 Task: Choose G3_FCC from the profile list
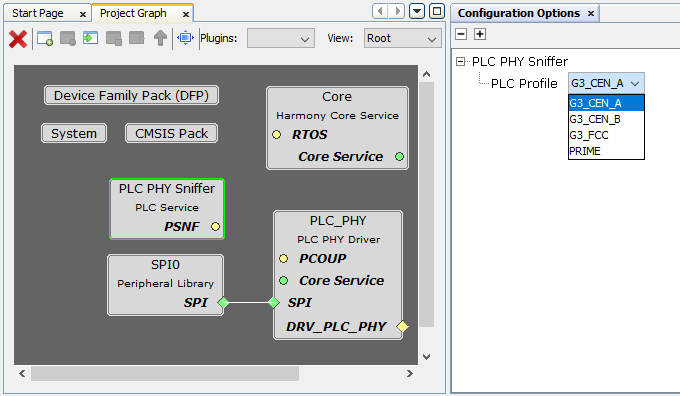click(x=606, y=135)
